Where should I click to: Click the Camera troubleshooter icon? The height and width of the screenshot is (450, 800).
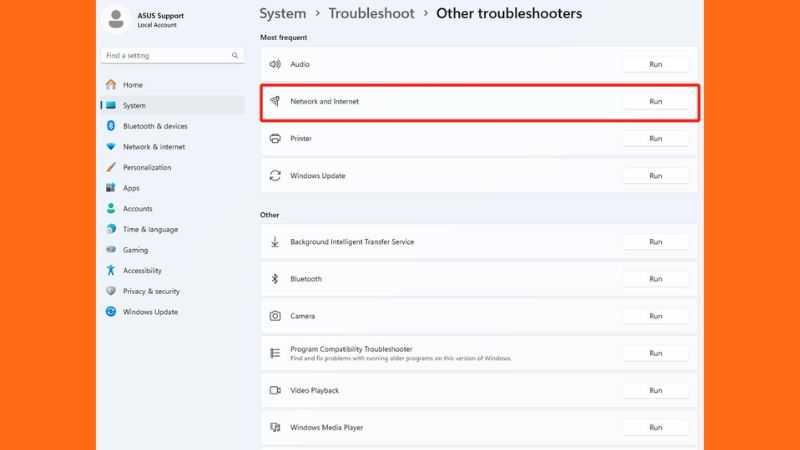[x=275, y=316]
